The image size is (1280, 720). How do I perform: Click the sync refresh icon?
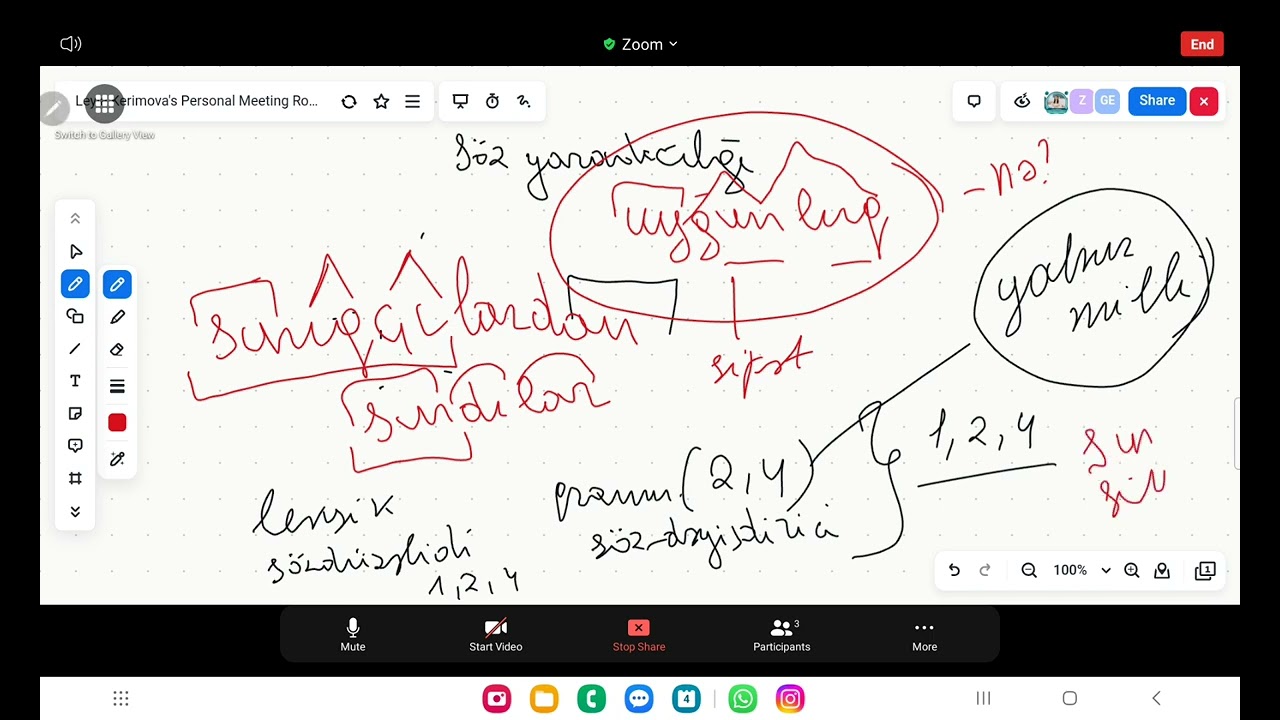[x=349, y=101]
